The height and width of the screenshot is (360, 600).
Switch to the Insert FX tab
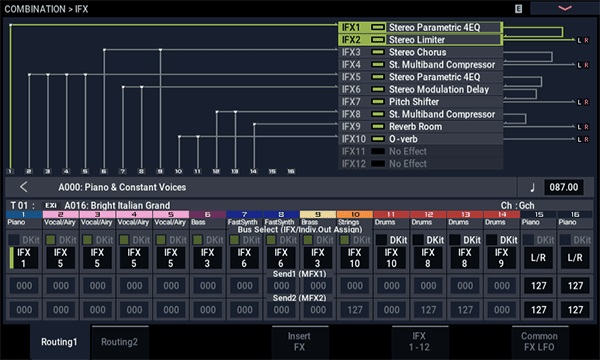click(x=300, y=342)
